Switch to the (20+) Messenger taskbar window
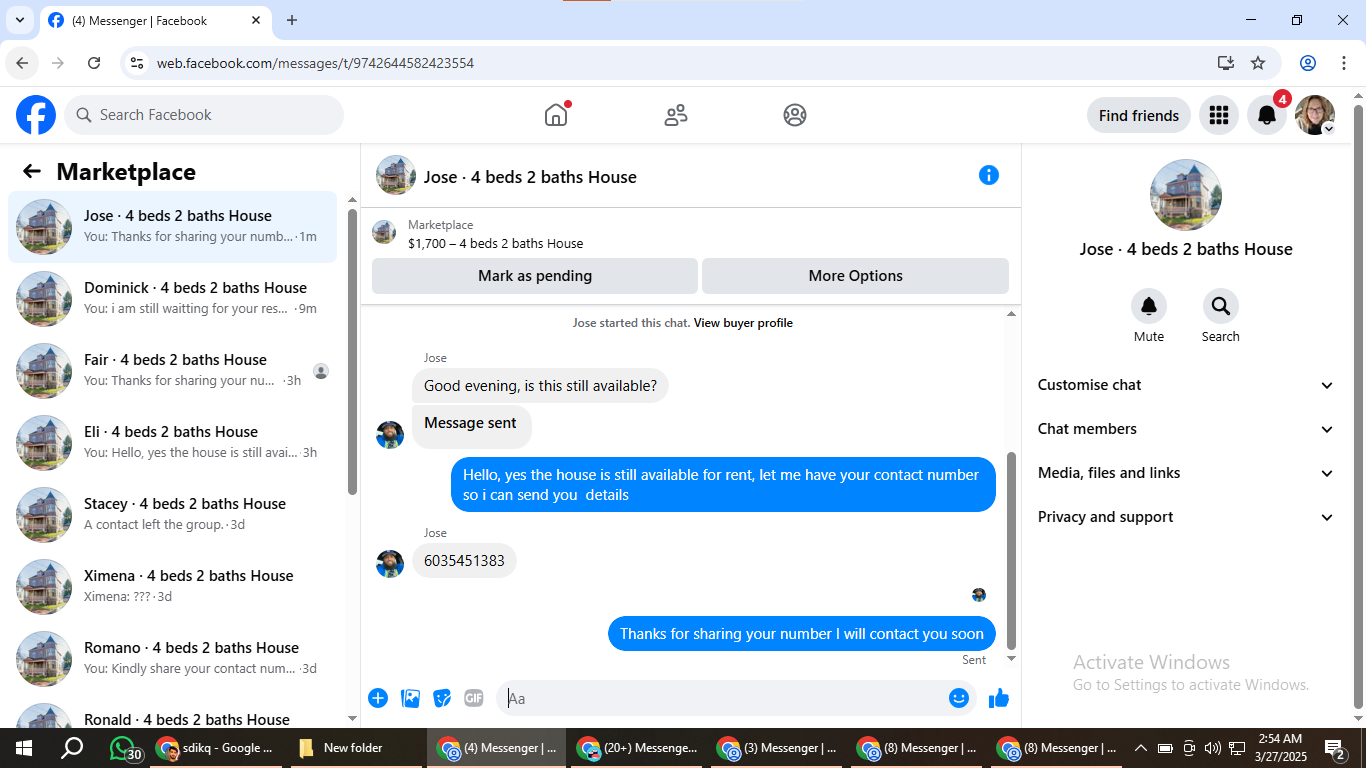Screen dimensions: 1366x768 coord(637,748)
